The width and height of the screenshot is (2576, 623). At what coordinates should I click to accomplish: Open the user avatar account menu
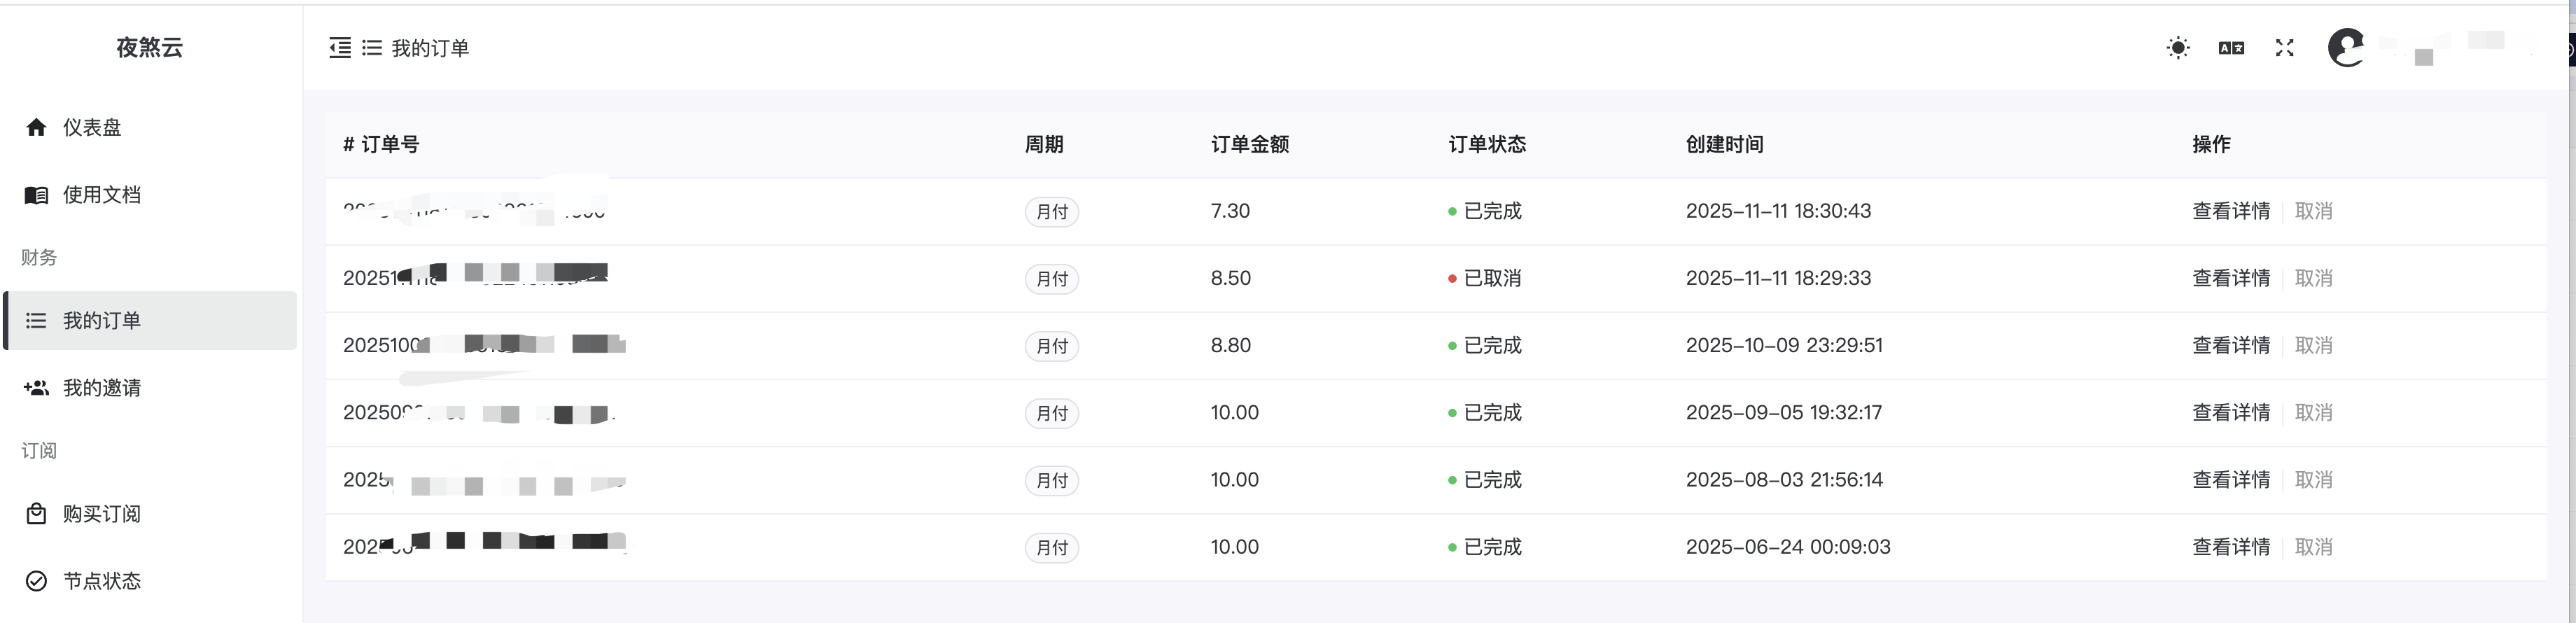[x=2346, y=48]
